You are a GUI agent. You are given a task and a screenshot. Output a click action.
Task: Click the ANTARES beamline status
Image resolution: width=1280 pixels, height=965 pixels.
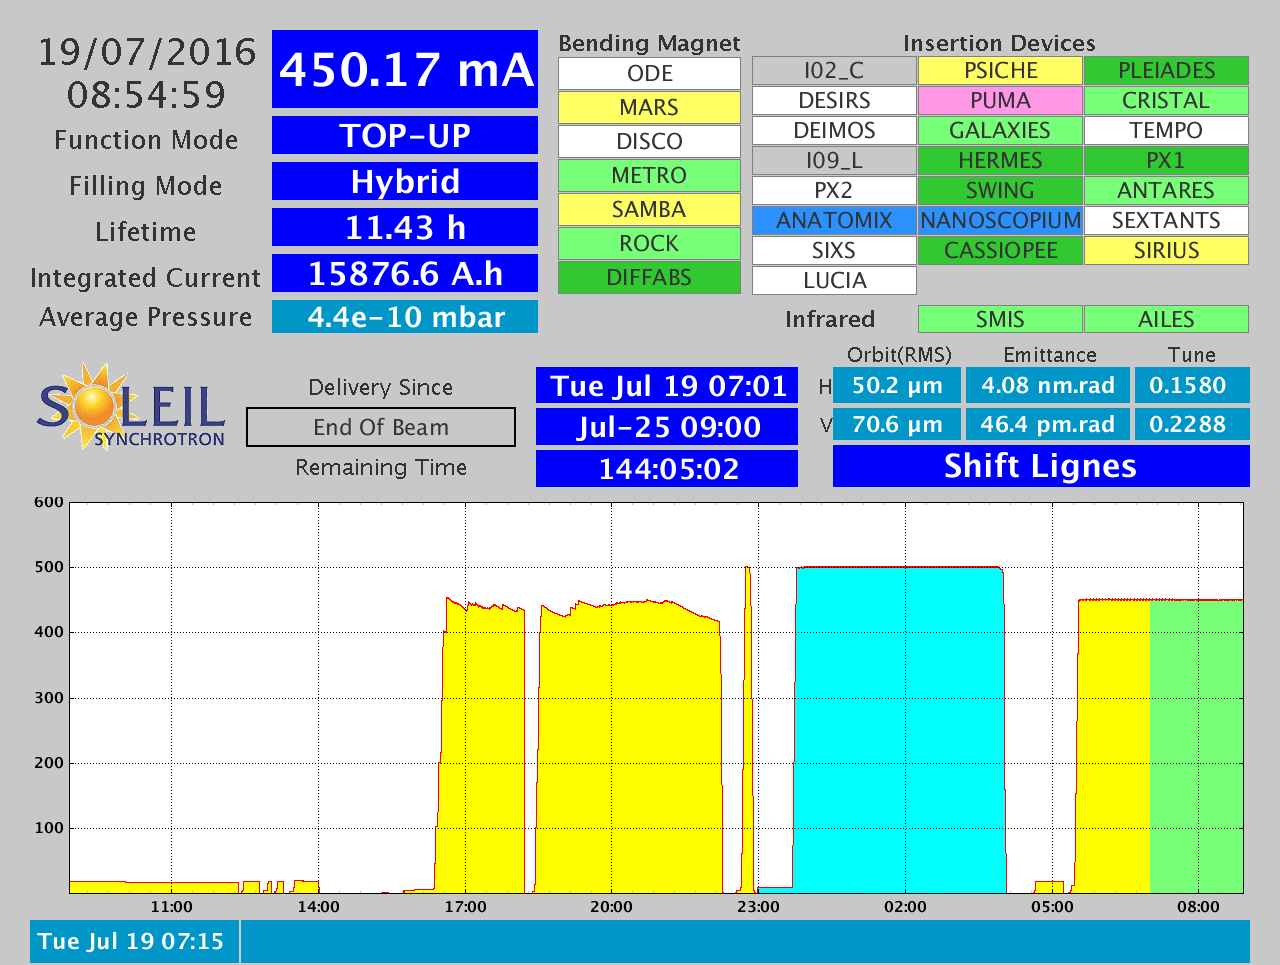coord(1166,190)
